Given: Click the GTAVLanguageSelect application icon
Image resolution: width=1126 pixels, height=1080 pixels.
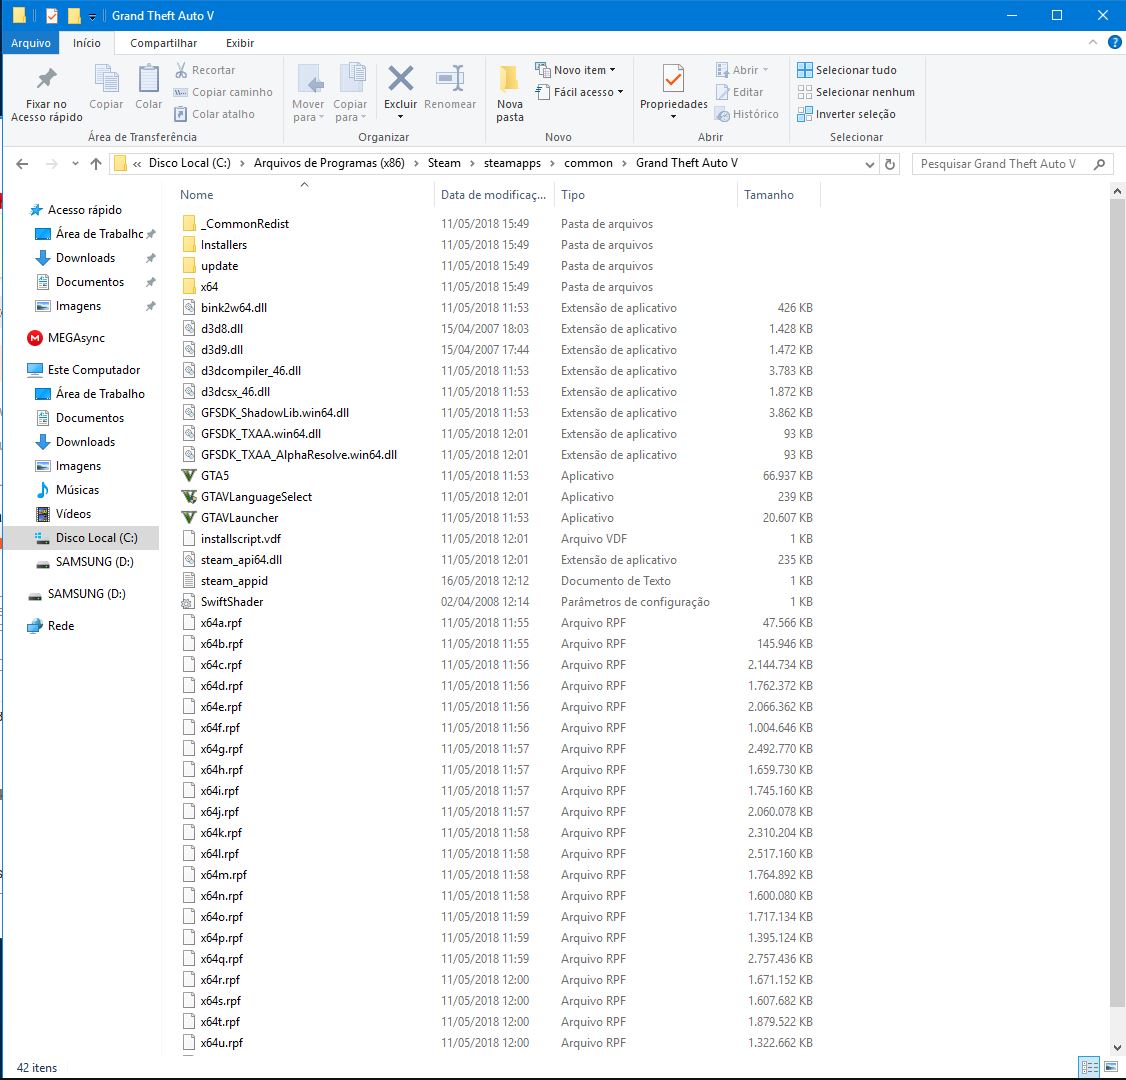Looking at the screenshot, I should coord(189,497).
